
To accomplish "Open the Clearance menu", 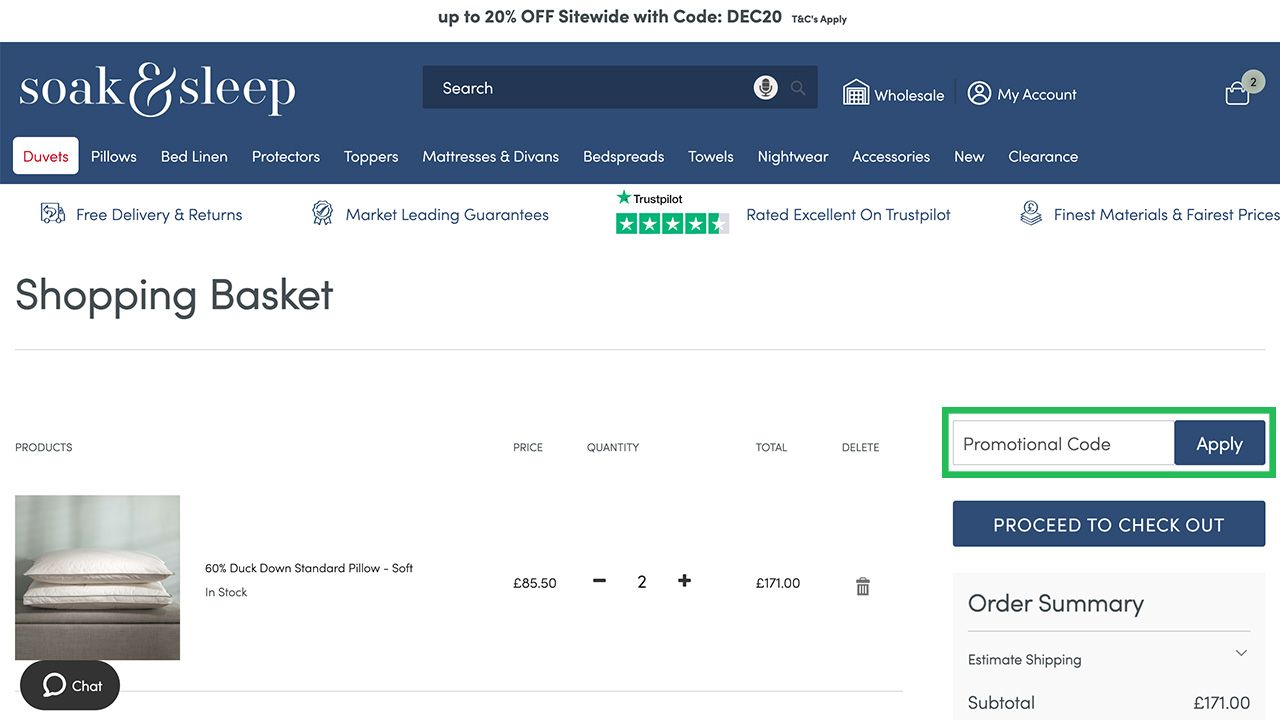I will click(x=1043, y=156).
